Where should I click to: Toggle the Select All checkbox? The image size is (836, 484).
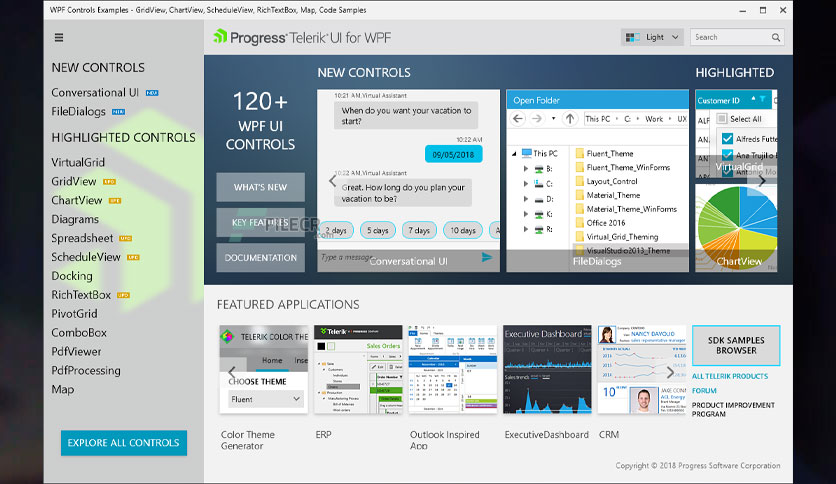(x=722, y=119)
